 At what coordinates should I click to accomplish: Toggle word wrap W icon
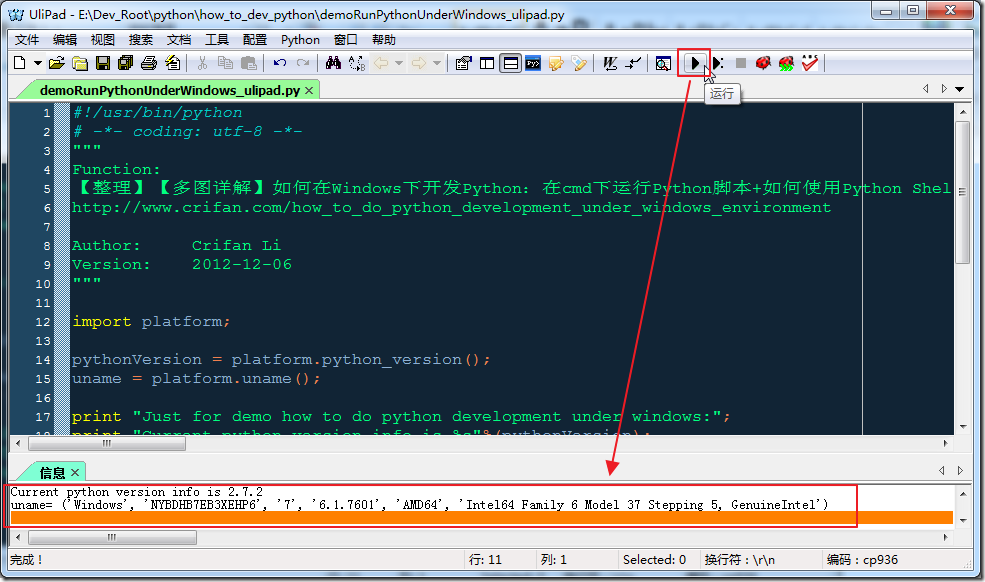[610, 63]
